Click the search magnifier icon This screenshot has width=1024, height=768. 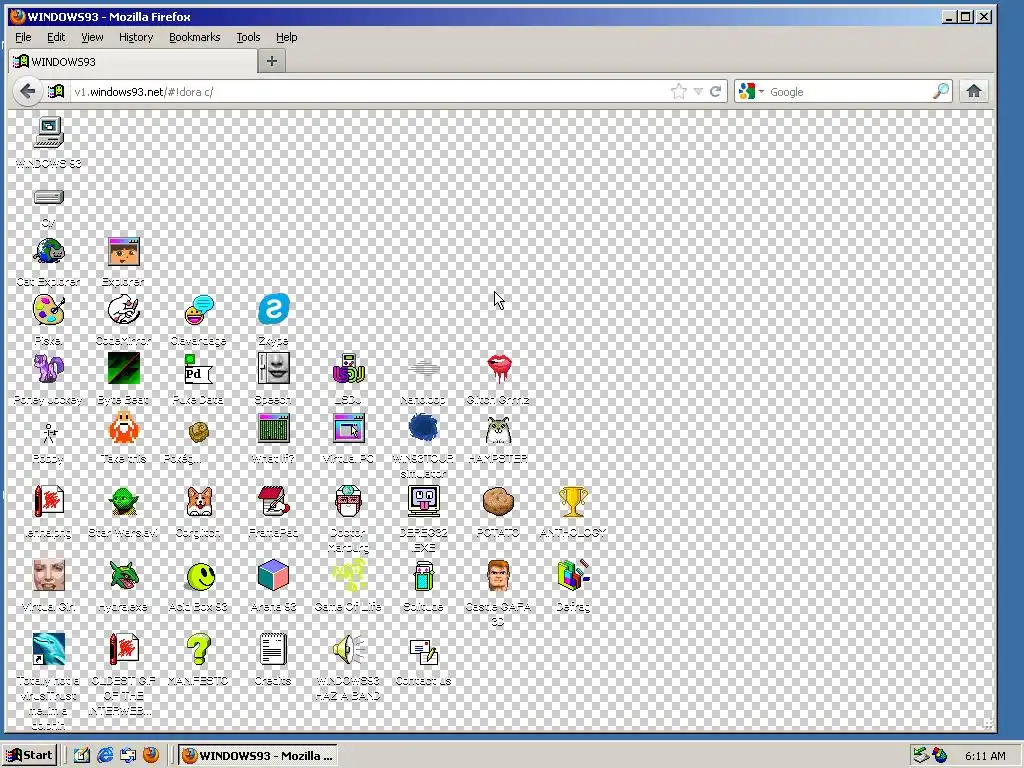click(x=941, y=91)
